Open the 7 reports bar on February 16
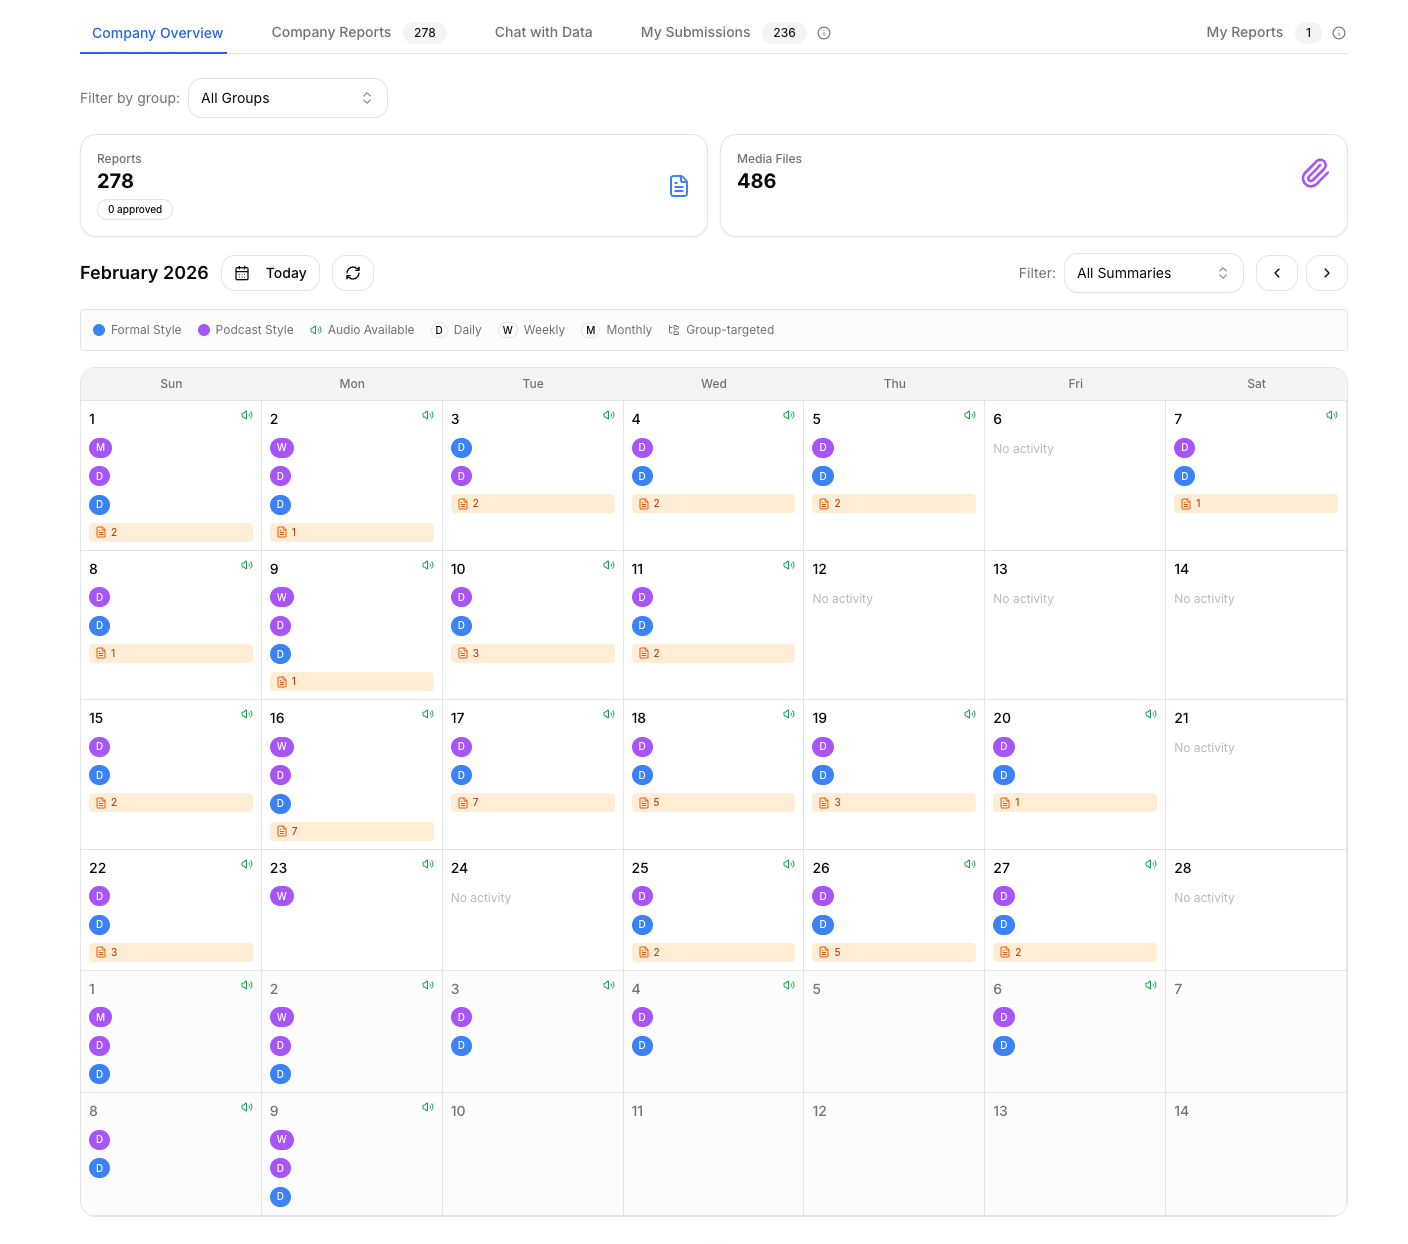Viewport: 1408px width, 1244px height. pos(352,831)
